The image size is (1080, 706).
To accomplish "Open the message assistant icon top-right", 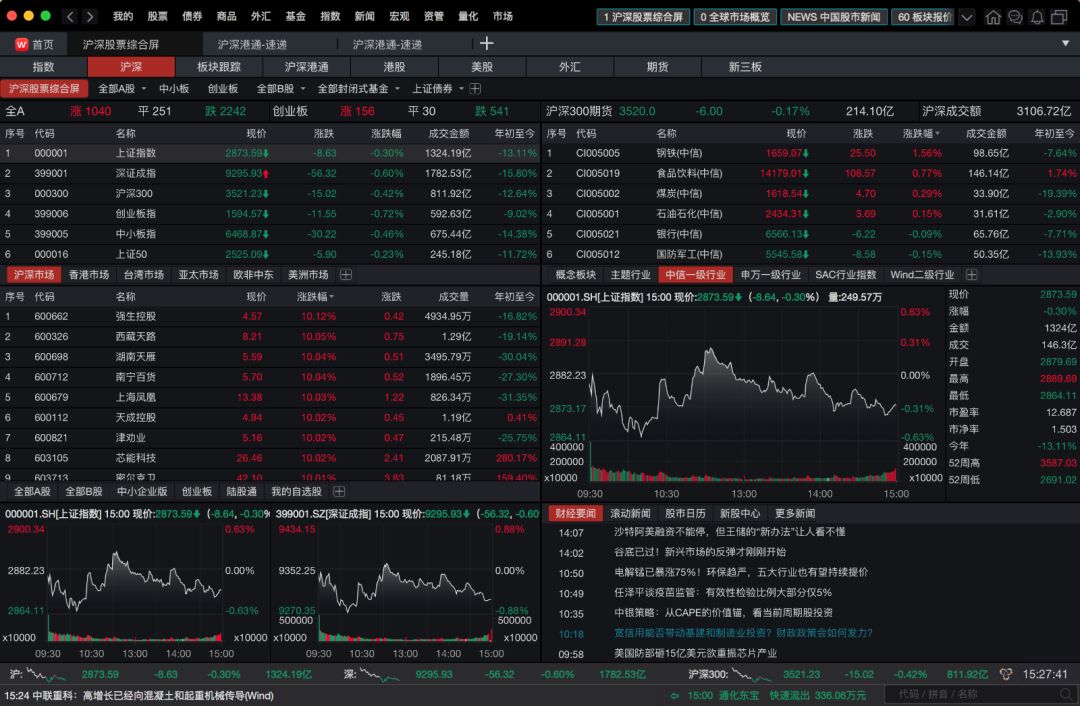I will click(x=1016, y=16).
